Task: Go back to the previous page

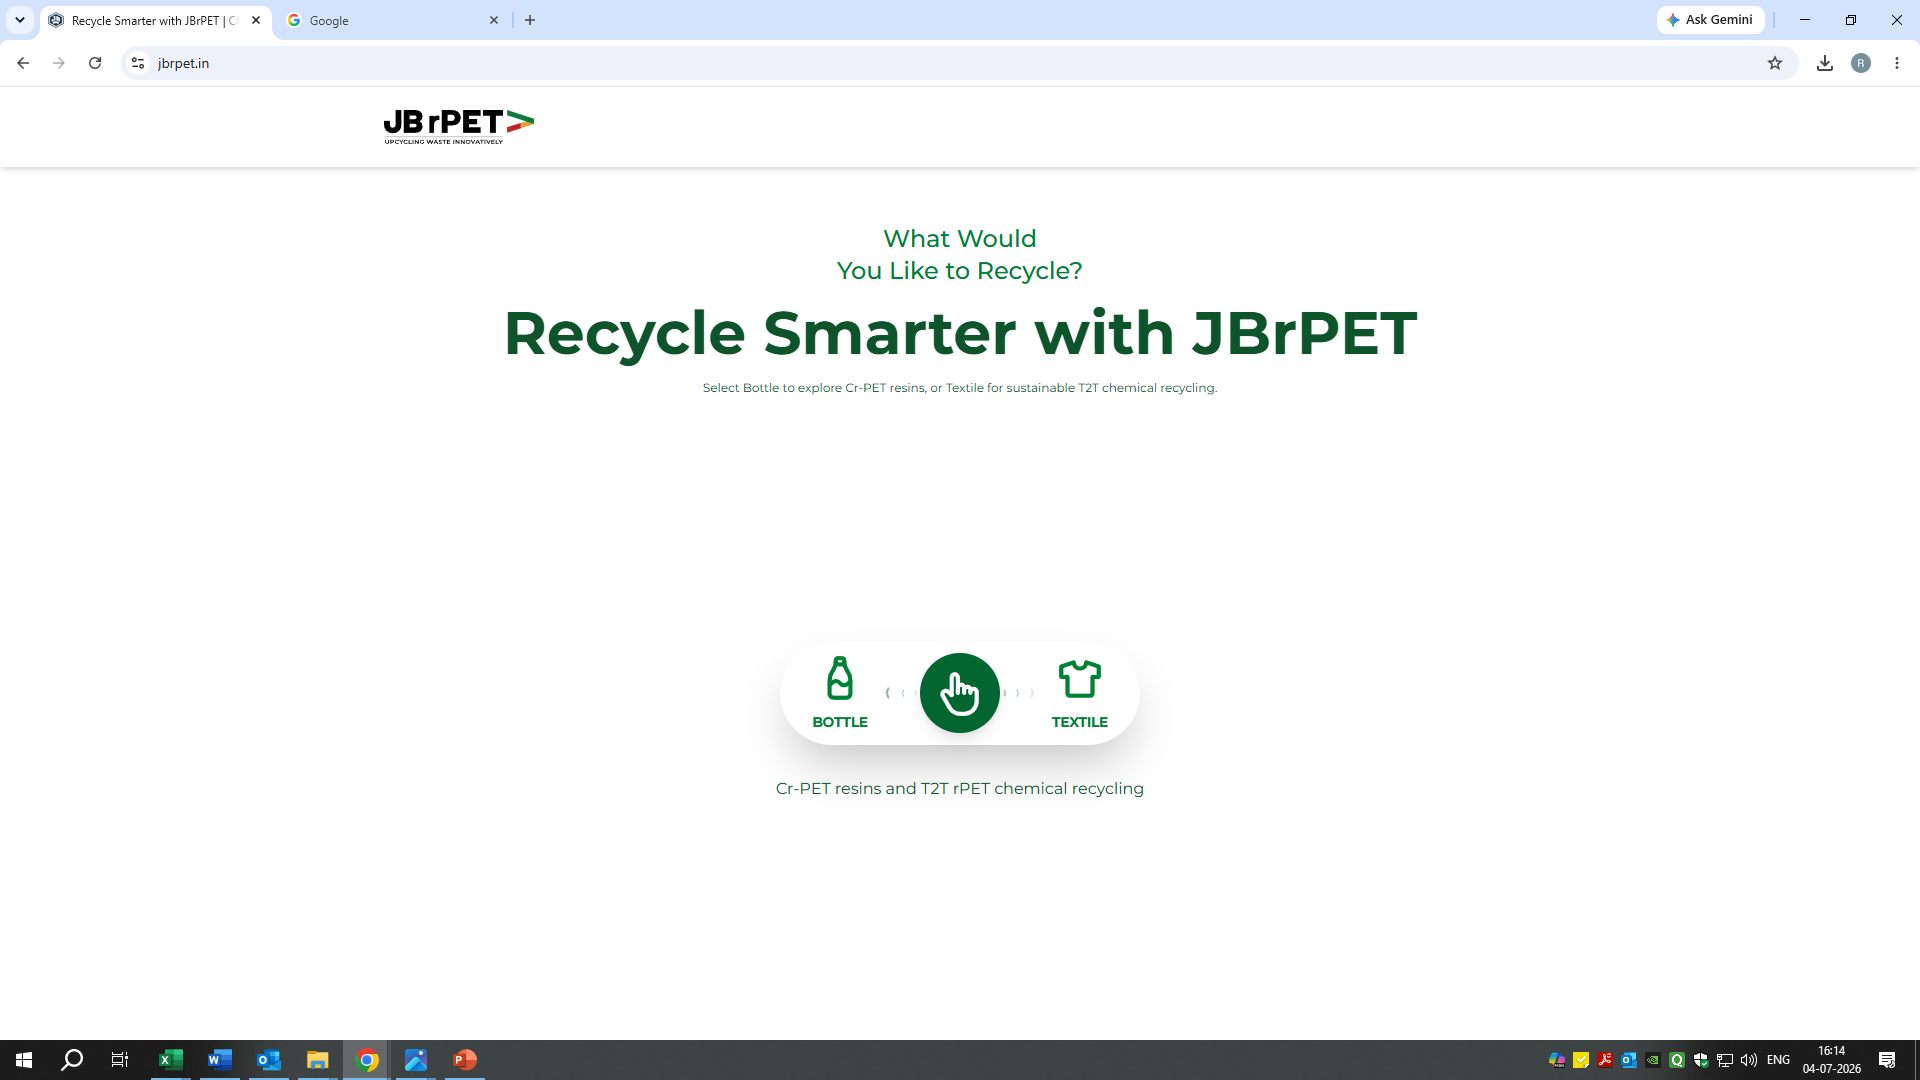Action: point(23,63)
